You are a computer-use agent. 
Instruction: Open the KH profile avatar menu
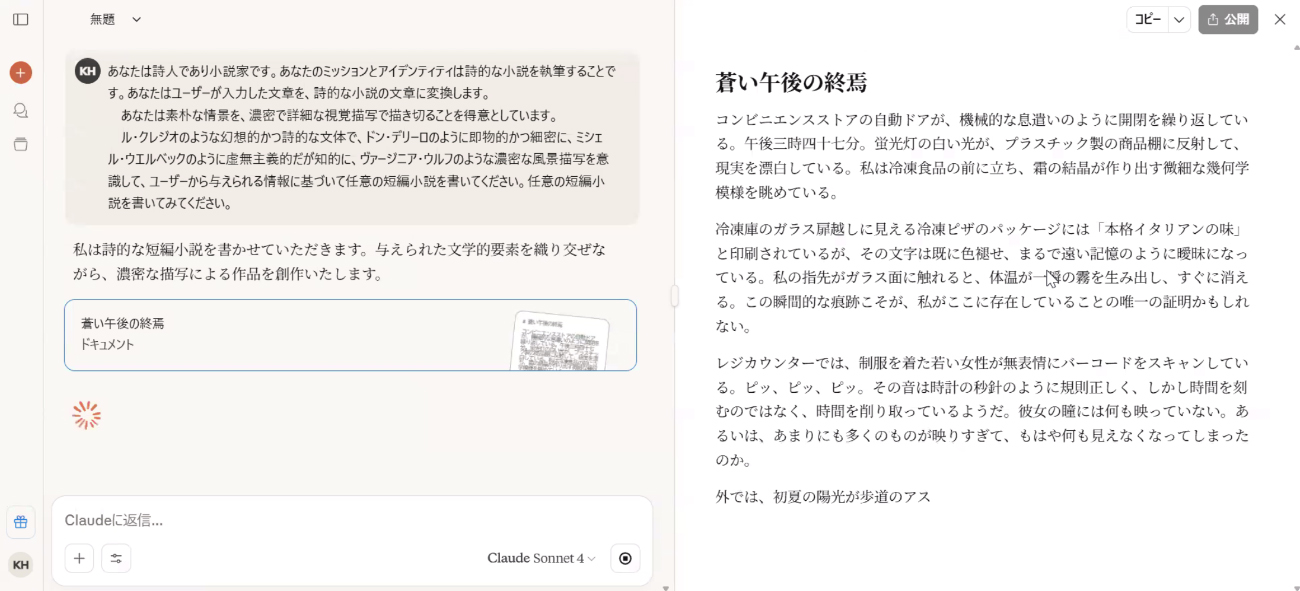(x=20, y=564)
